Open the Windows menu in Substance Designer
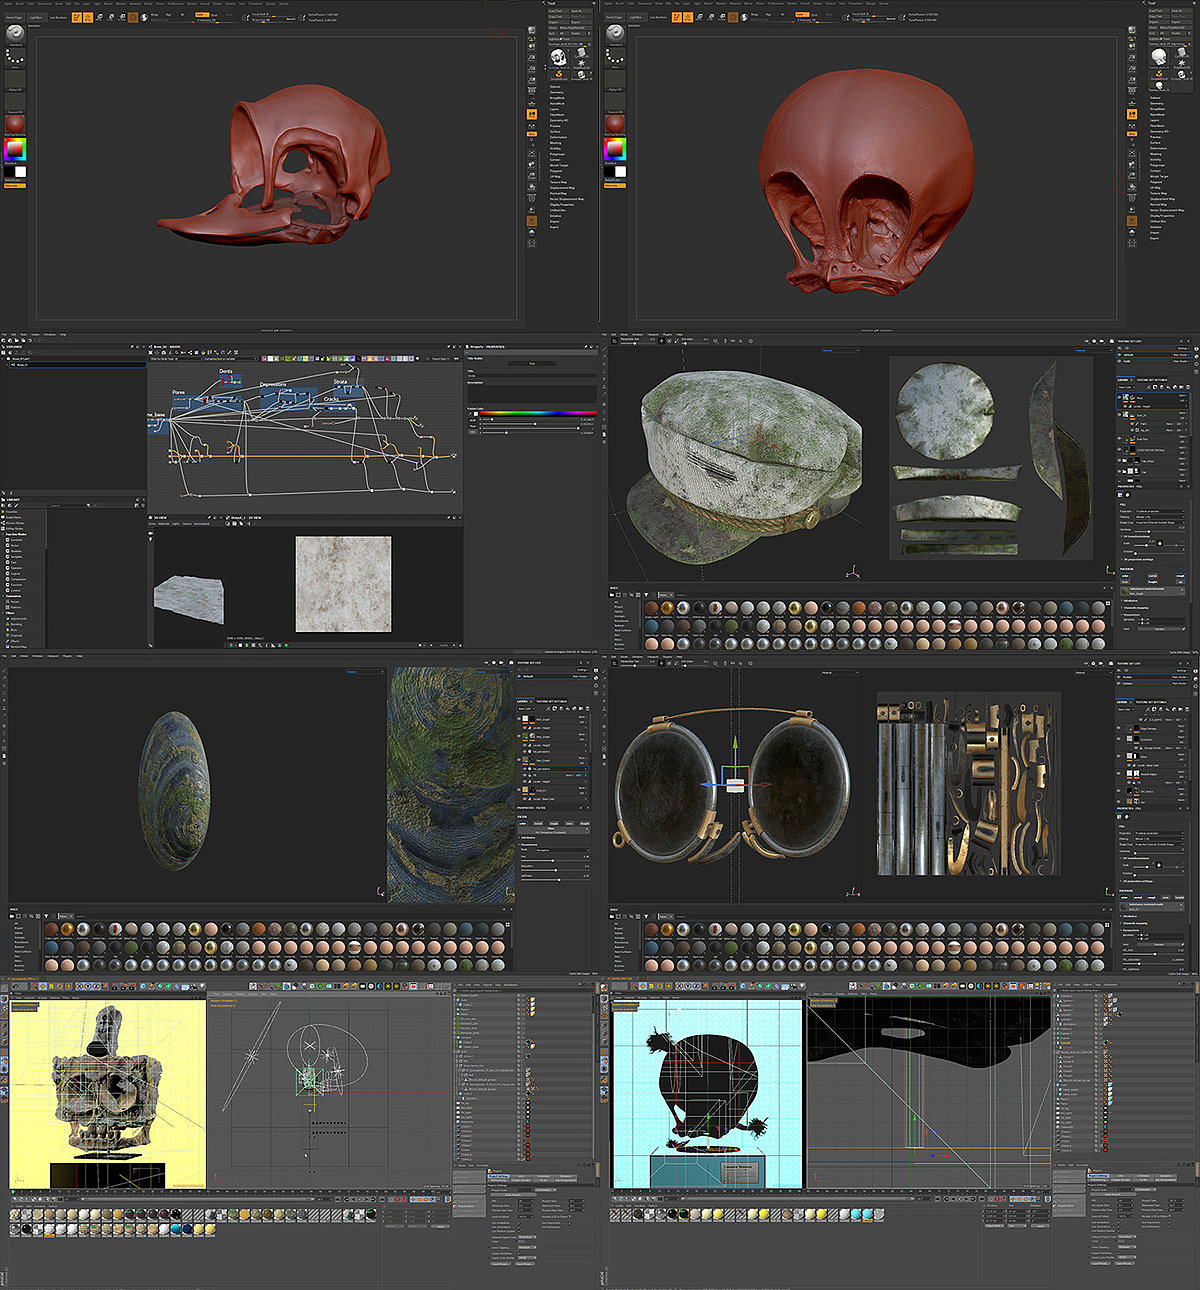This screenshot has width=1200, height=1290. click(x=49, y=334)
